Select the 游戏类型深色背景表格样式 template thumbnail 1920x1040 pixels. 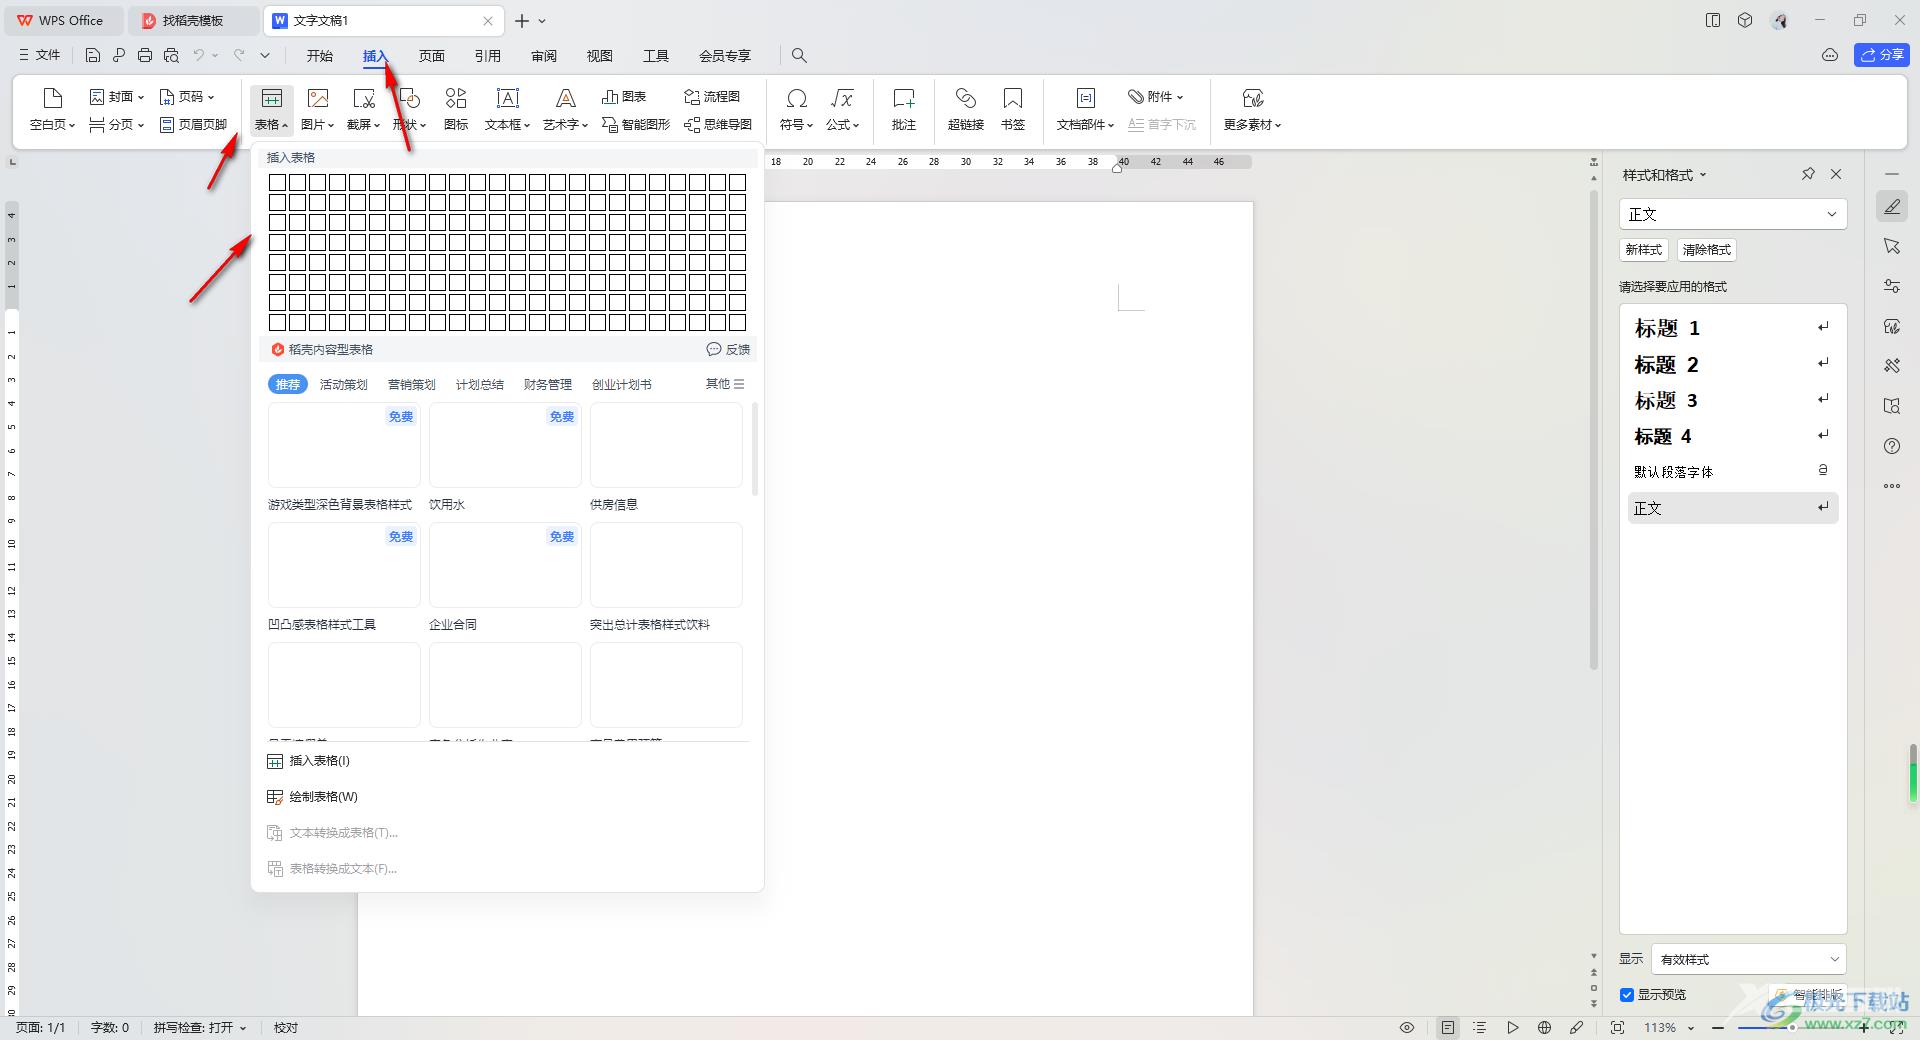pos(344,445)
